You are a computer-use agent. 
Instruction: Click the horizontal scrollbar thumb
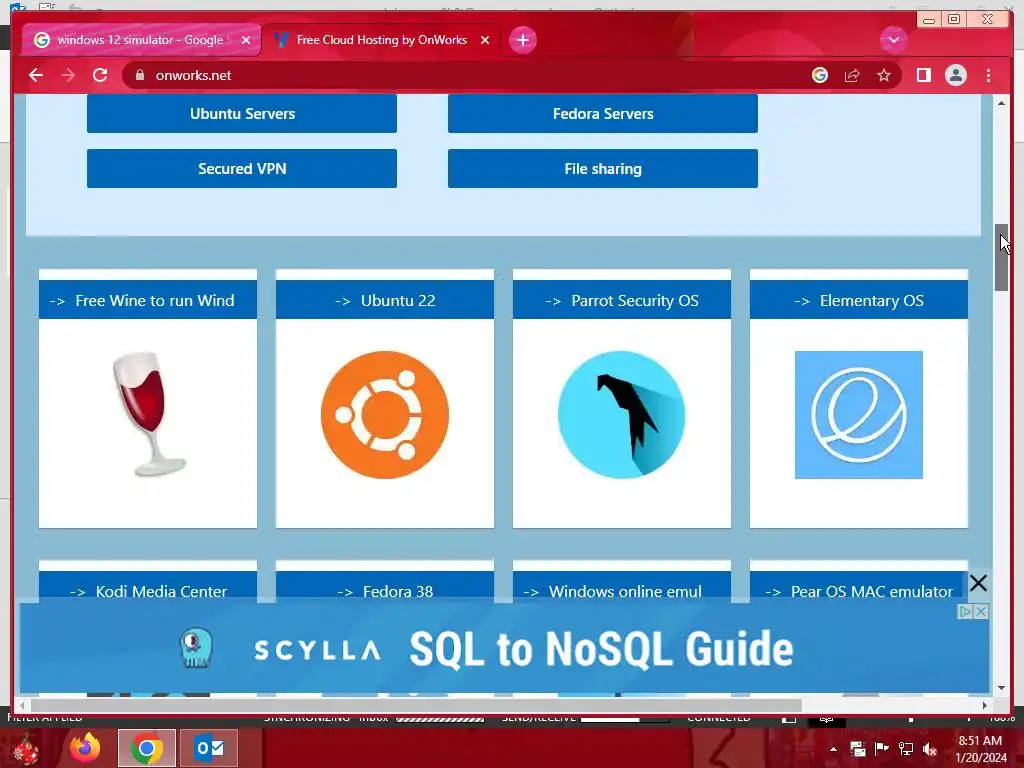(x=416, y=705)
